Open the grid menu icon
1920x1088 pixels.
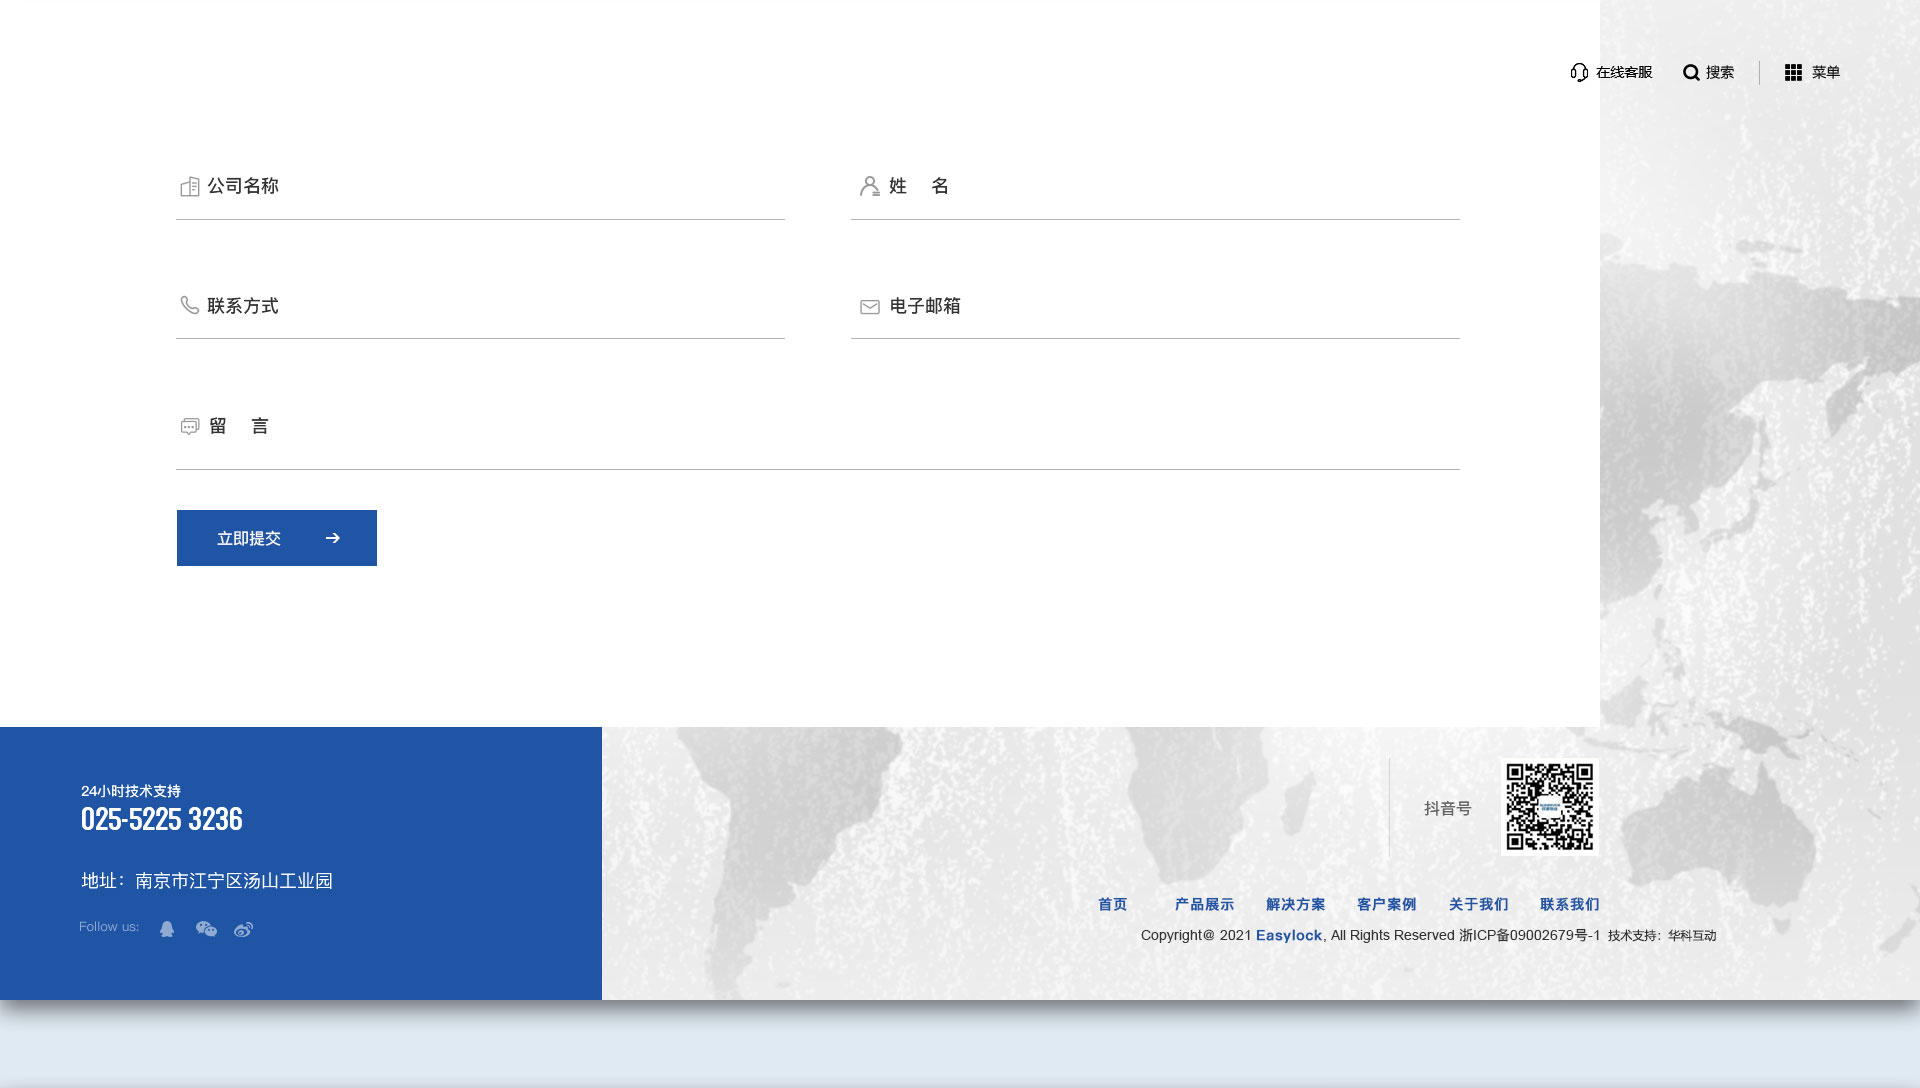(x=1793, y=72)
